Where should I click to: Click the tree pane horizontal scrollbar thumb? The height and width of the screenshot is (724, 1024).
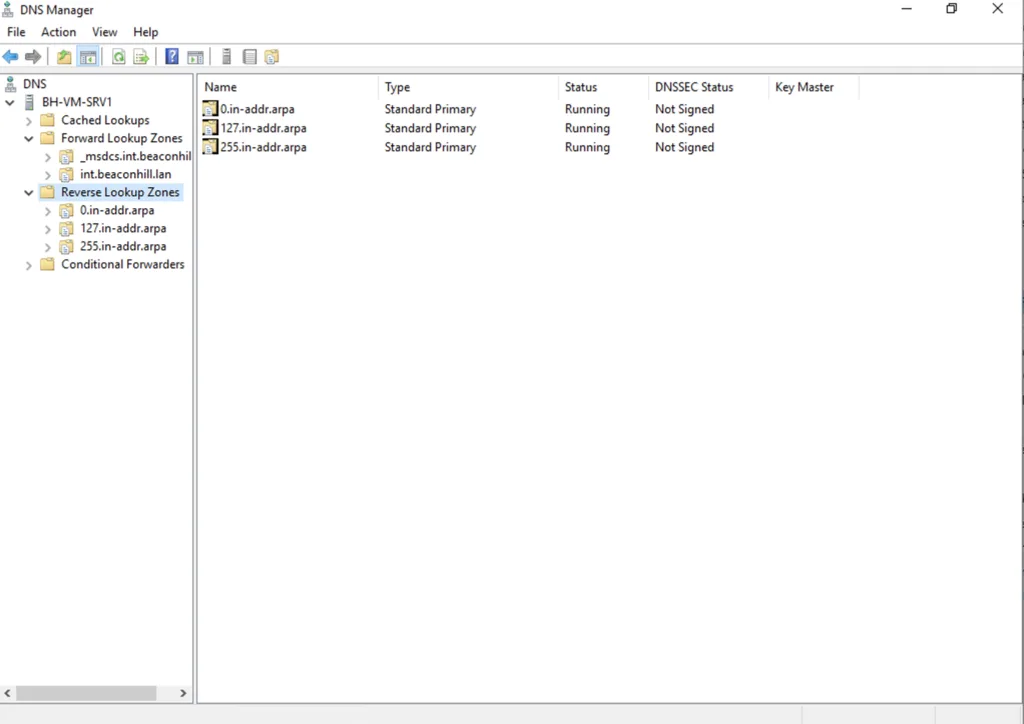click(x=86, y=693)
